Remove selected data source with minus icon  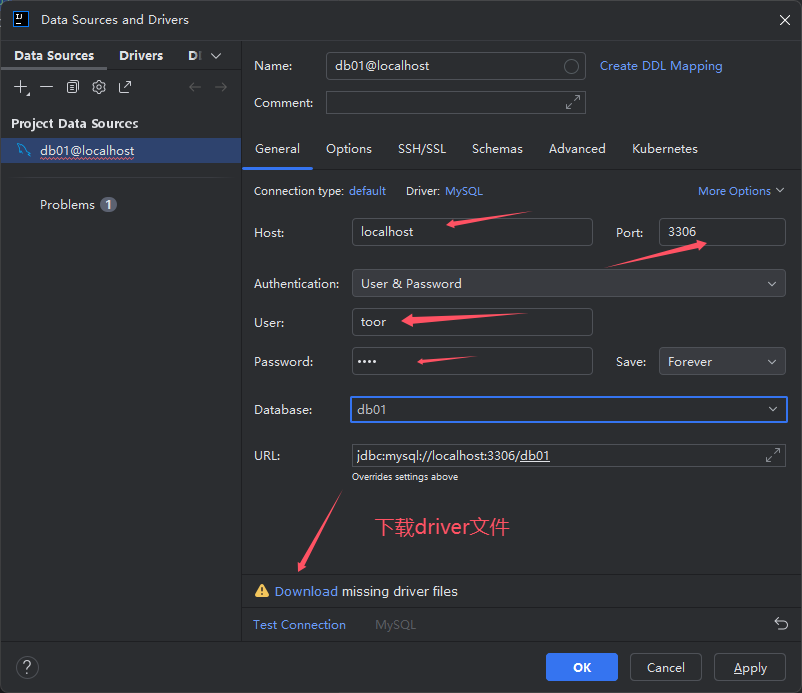click(x=47, y=87)
